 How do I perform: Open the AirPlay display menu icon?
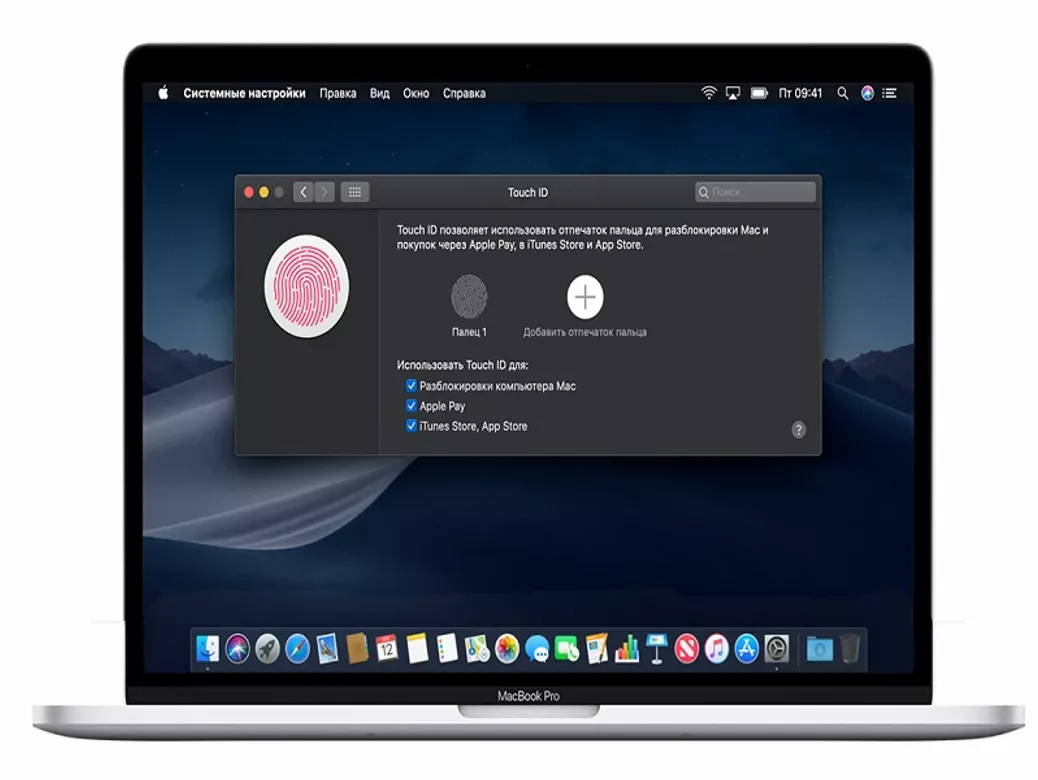tap(733, 93)
